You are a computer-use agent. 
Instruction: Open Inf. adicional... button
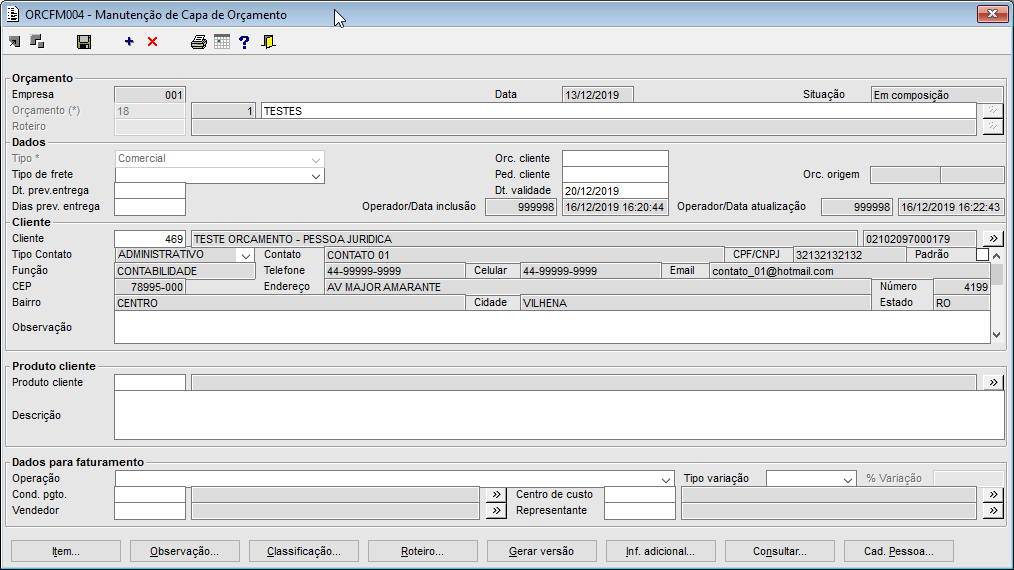click(x=661, y=551)
